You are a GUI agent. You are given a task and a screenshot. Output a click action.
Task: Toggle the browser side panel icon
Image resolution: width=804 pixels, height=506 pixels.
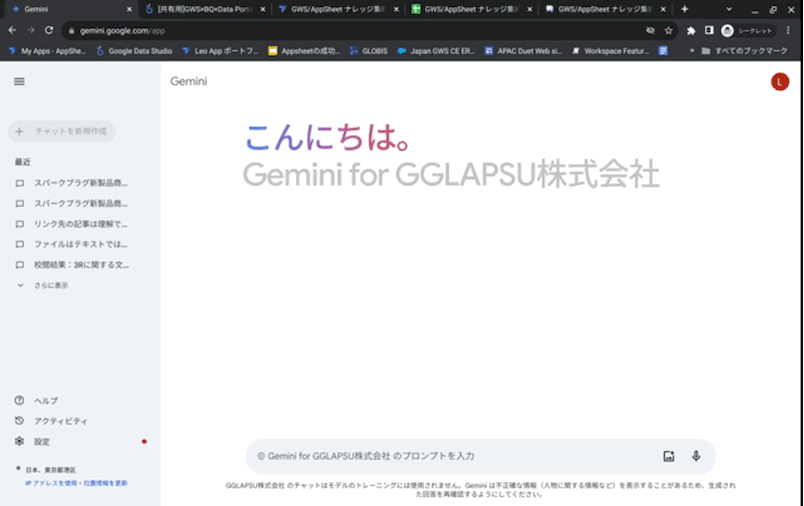[x=709, y=31]
